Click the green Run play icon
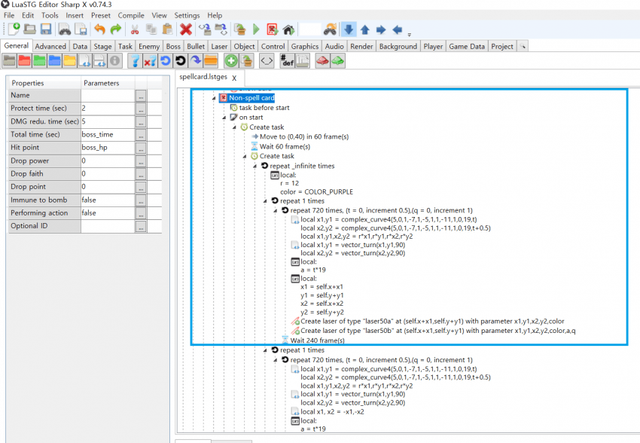The image size is (640, 443). 256,30
